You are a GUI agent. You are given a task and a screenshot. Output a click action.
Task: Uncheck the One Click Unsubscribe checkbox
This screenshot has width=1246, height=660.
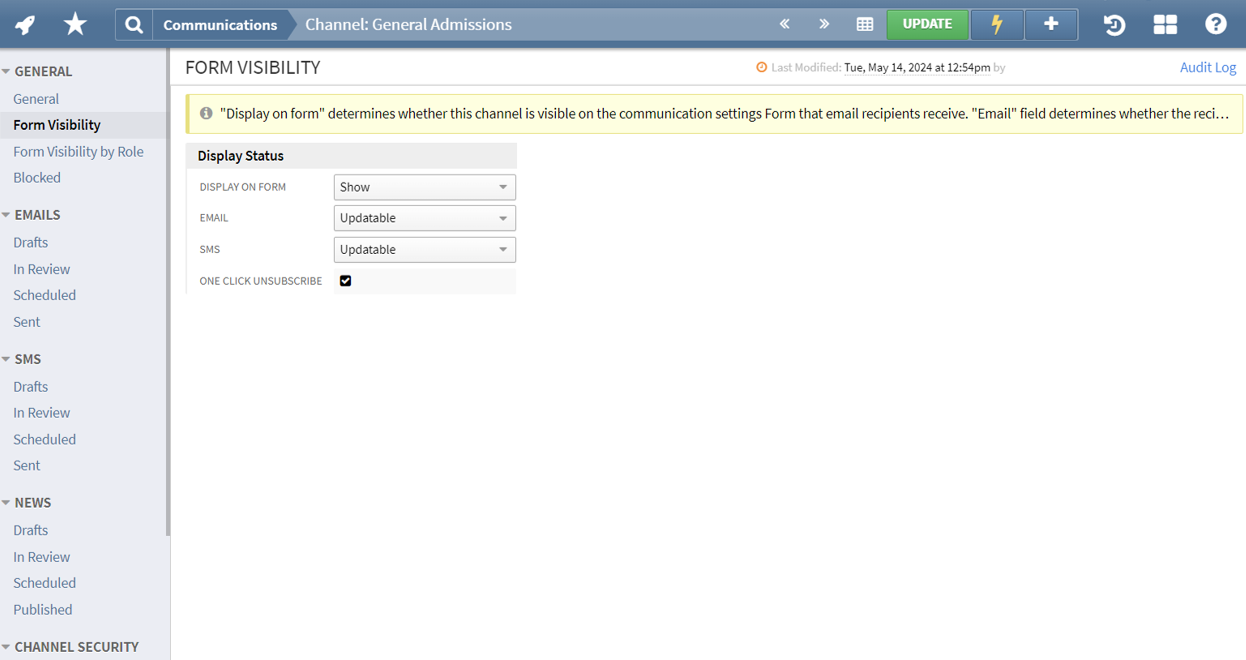tap(346, 281)
